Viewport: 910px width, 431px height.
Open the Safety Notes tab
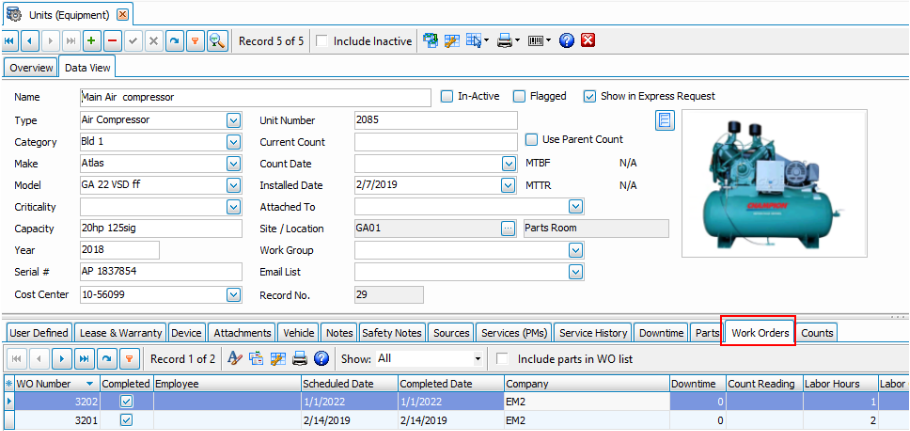tap(392, 333)
